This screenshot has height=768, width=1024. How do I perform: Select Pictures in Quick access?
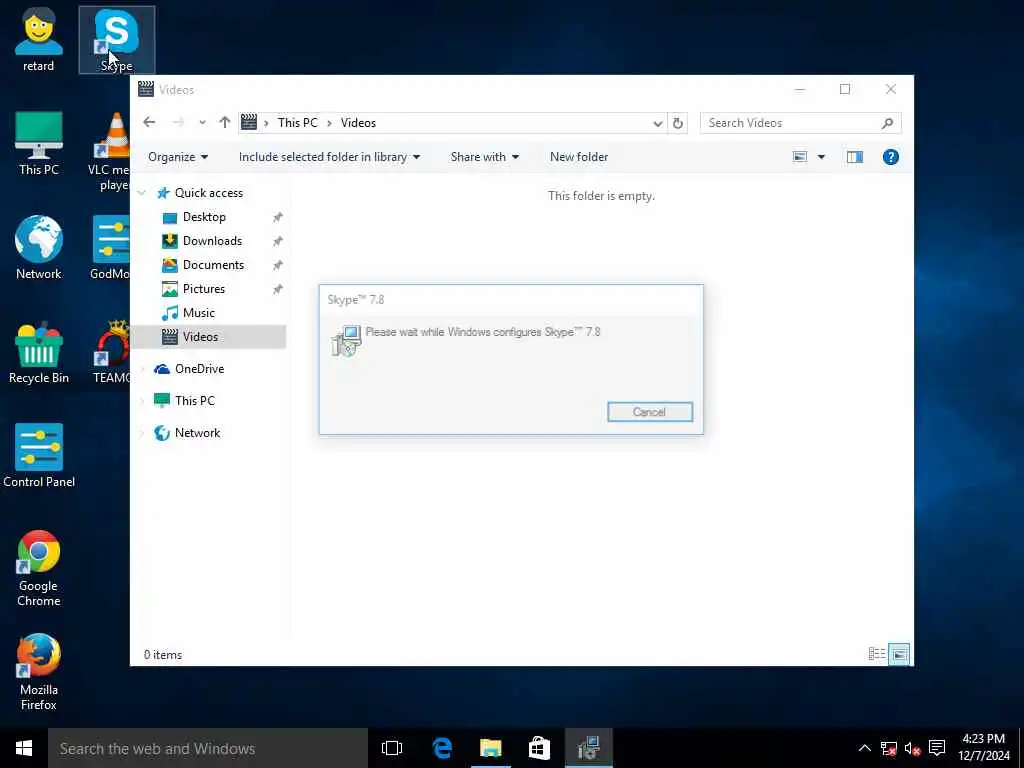click(x=203, y=289)
